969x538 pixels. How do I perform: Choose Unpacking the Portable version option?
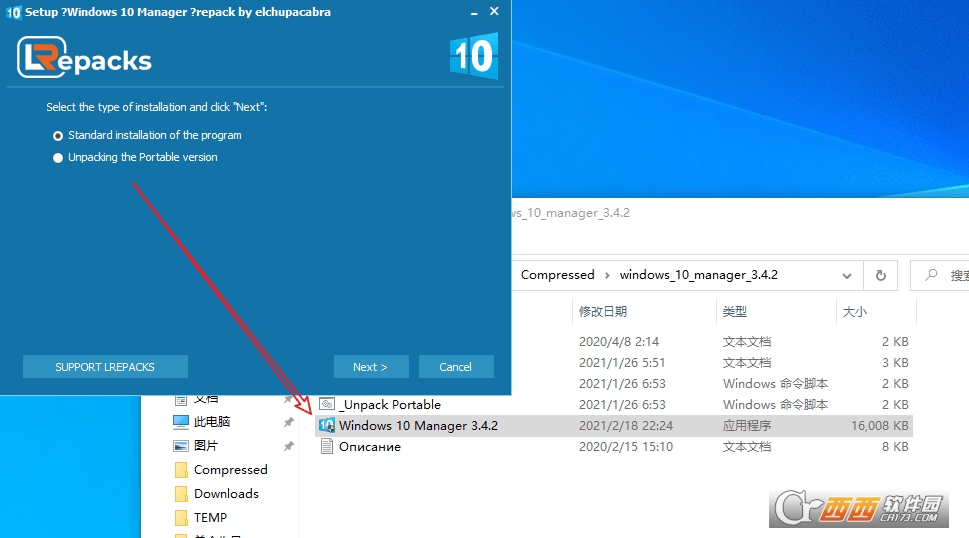(x=58, y=158)
